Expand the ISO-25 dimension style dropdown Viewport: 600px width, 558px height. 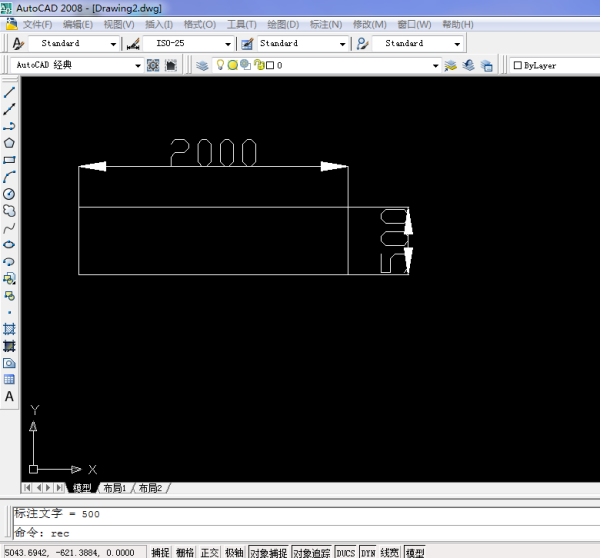pos(228,44)
